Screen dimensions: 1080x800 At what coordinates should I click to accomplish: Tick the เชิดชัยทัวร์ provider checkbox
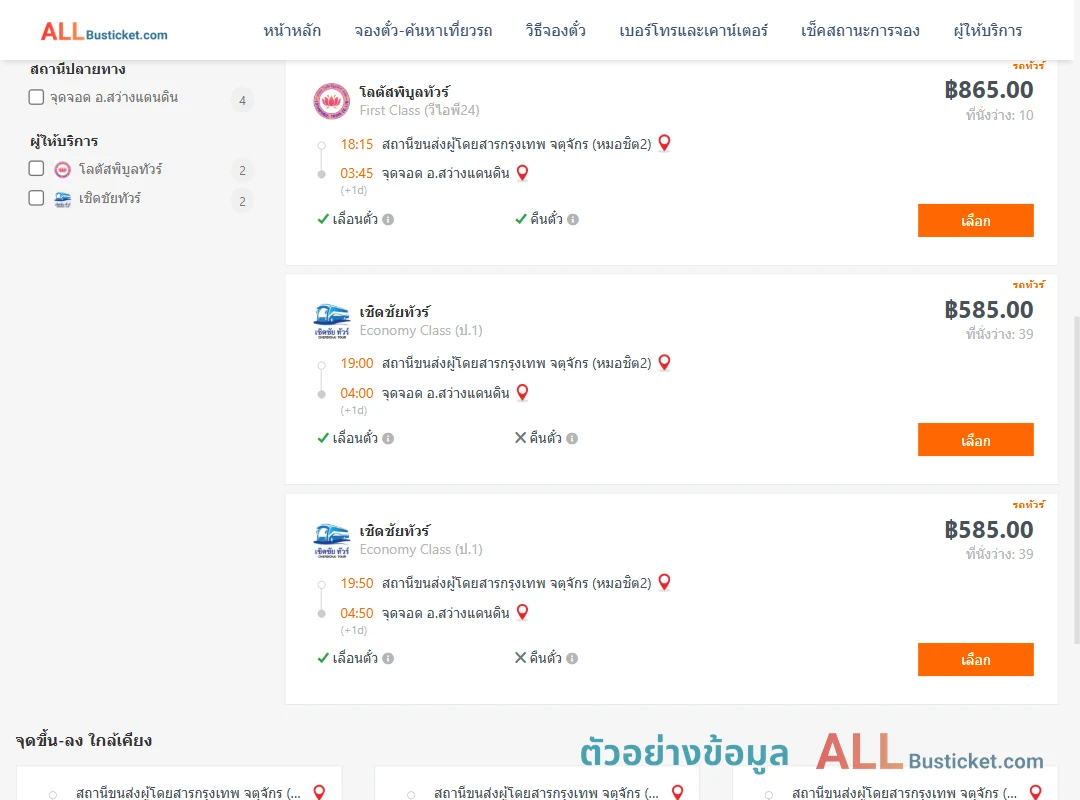36,198
